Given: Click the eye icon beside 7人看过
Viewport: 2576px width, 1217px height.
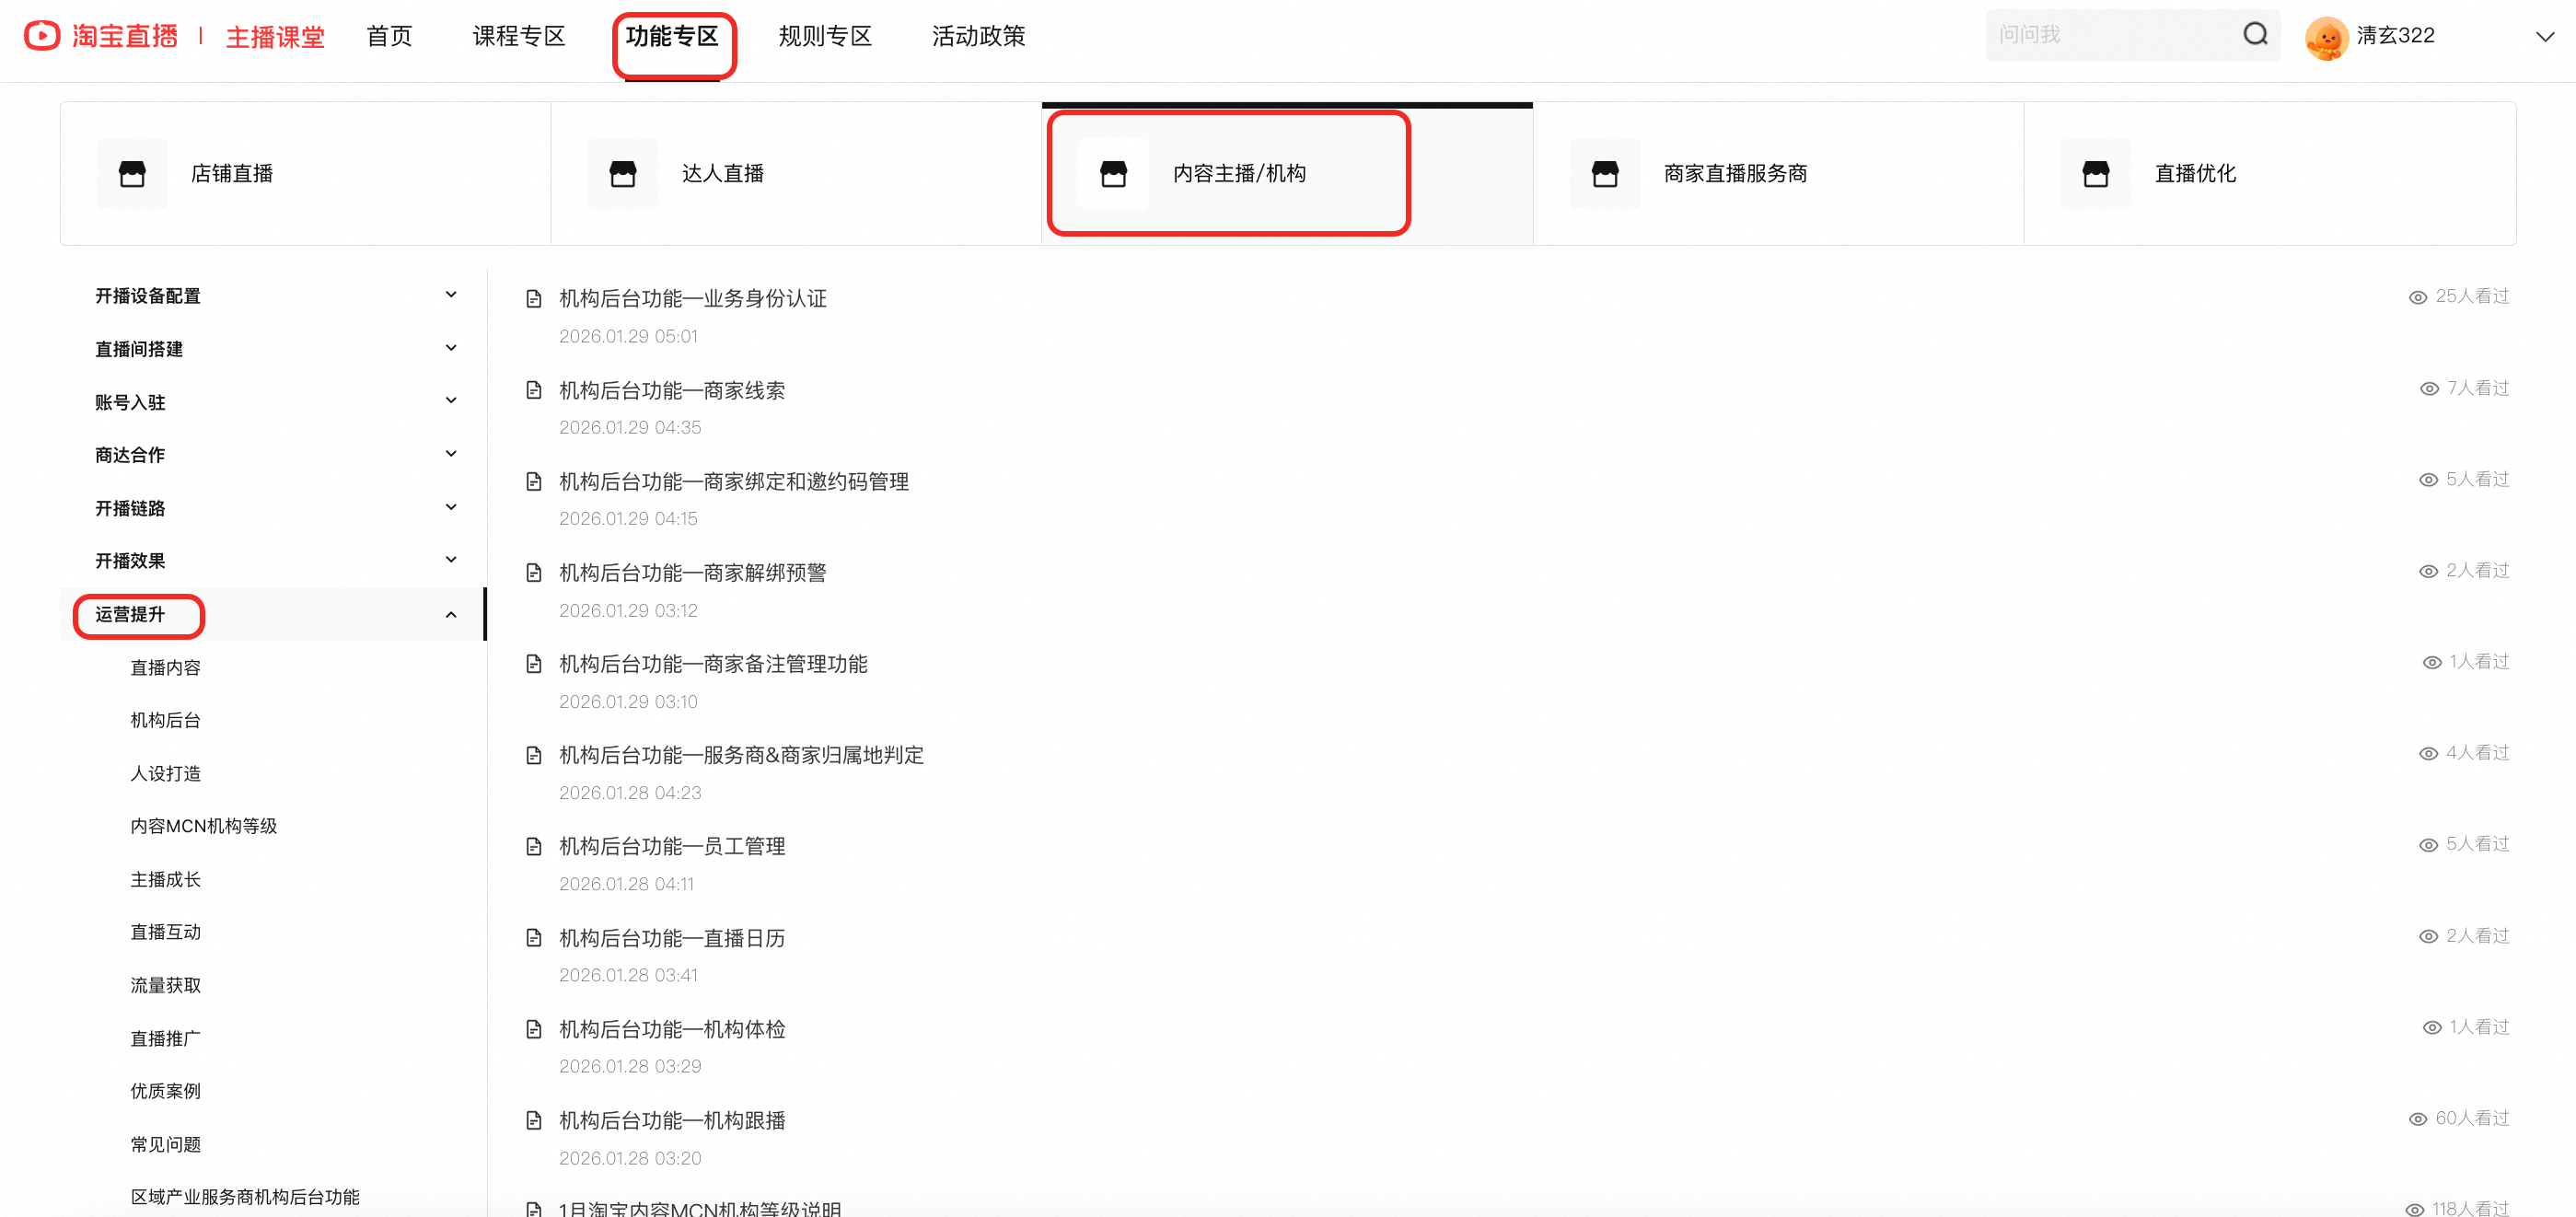Looking at the screenshot, I should (x=2429, y=388).
